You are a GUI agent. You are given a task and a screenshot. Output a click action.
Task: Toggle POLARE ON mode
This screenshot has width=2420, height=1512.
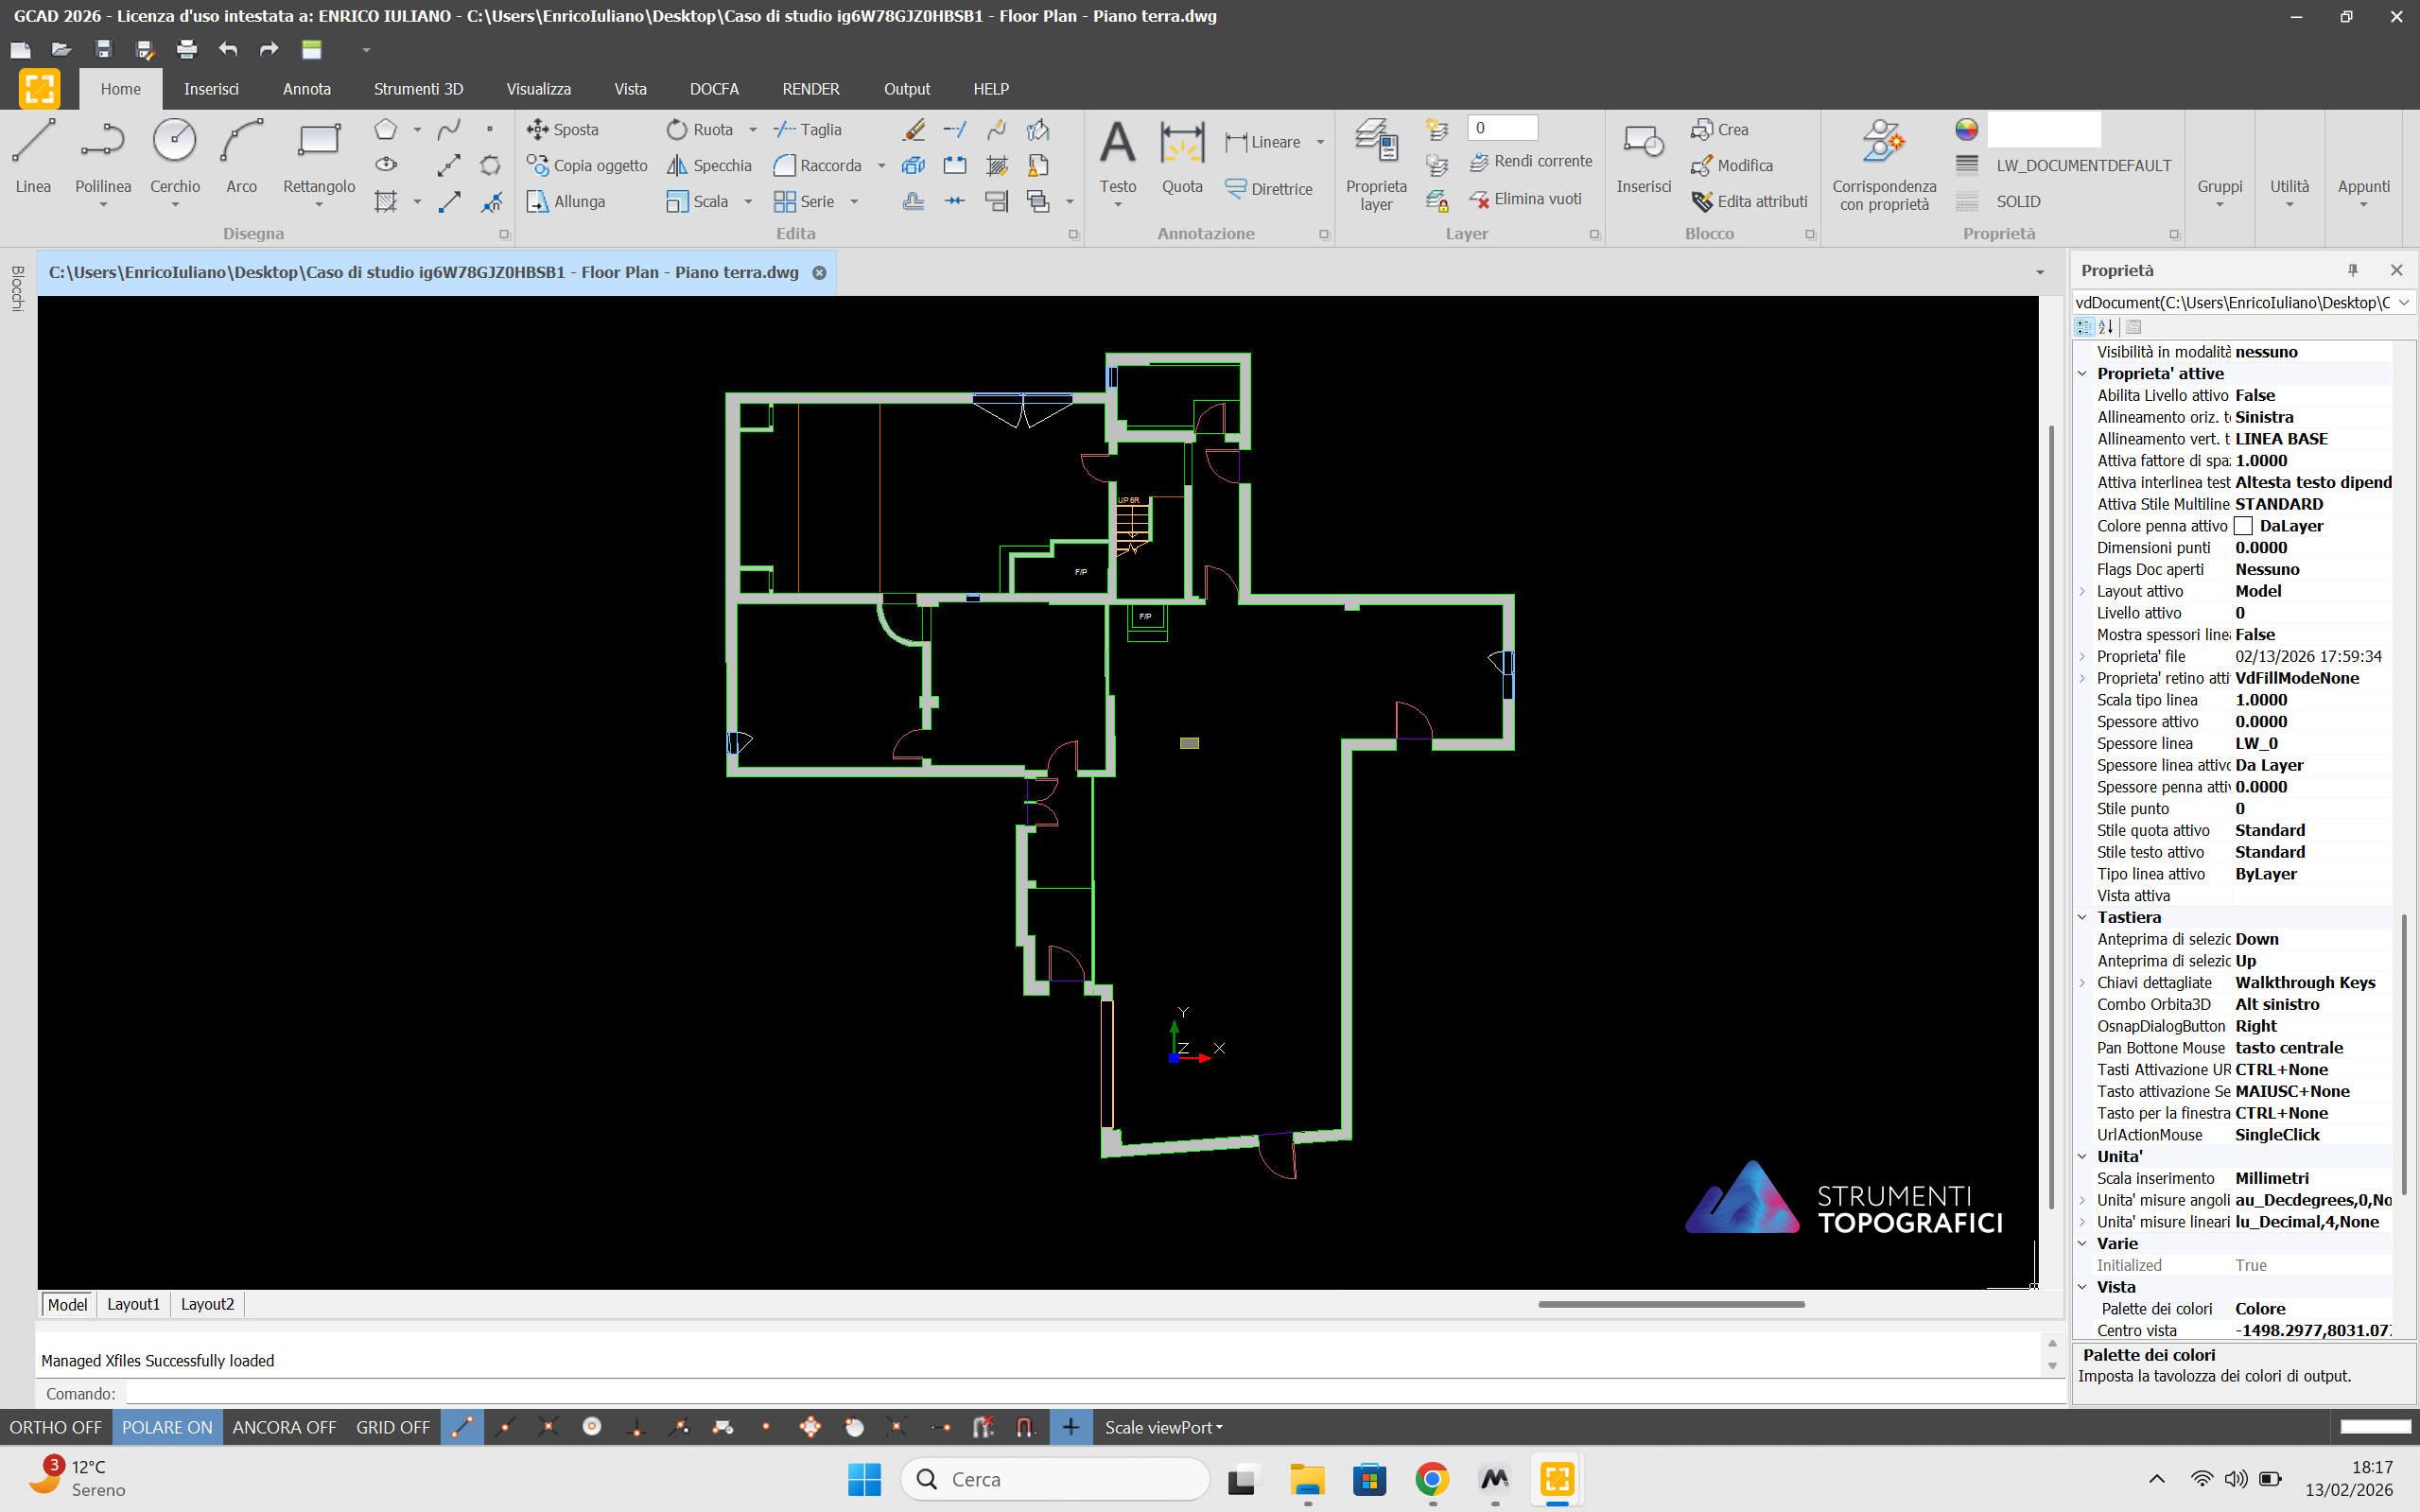coord(167,1427)
